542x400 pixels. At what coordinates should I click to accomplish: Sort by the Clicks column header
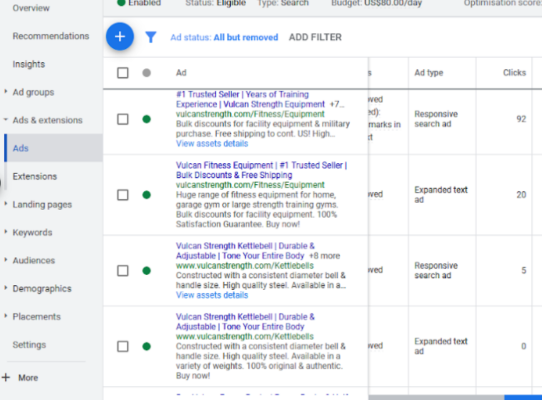(514, 73)
